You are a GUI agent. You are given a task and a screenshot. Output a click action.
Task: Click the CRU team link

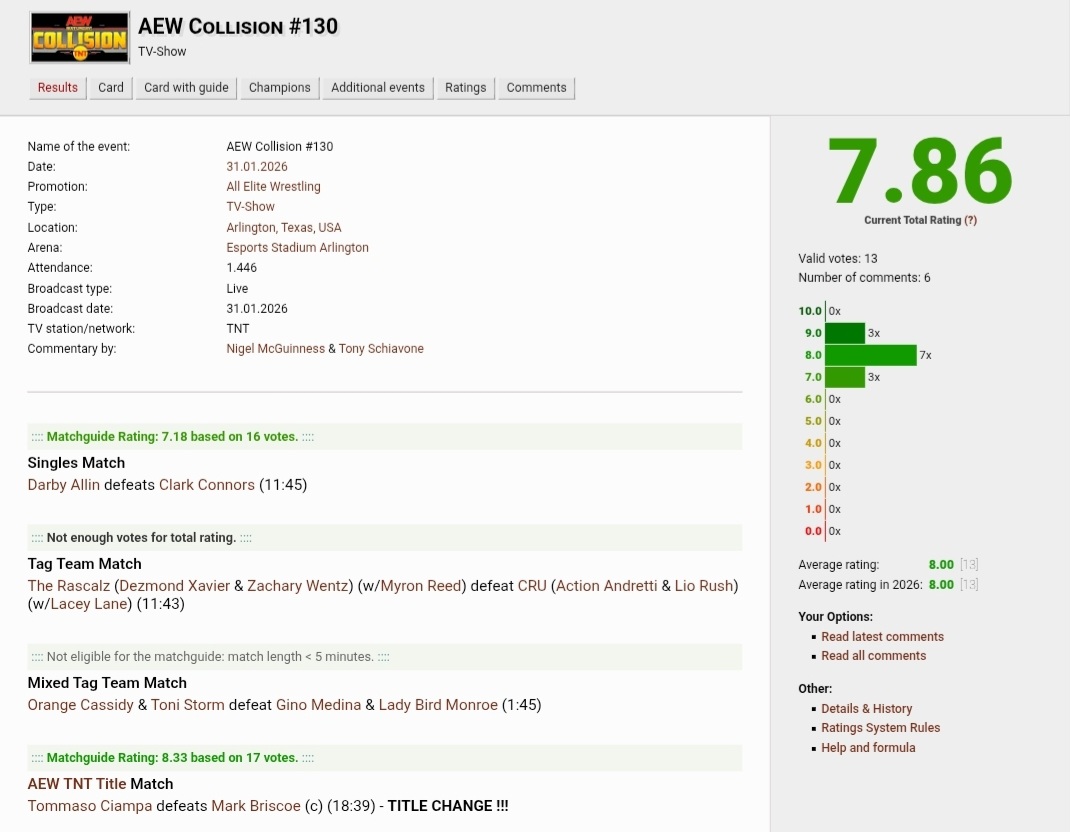point(532,586)
